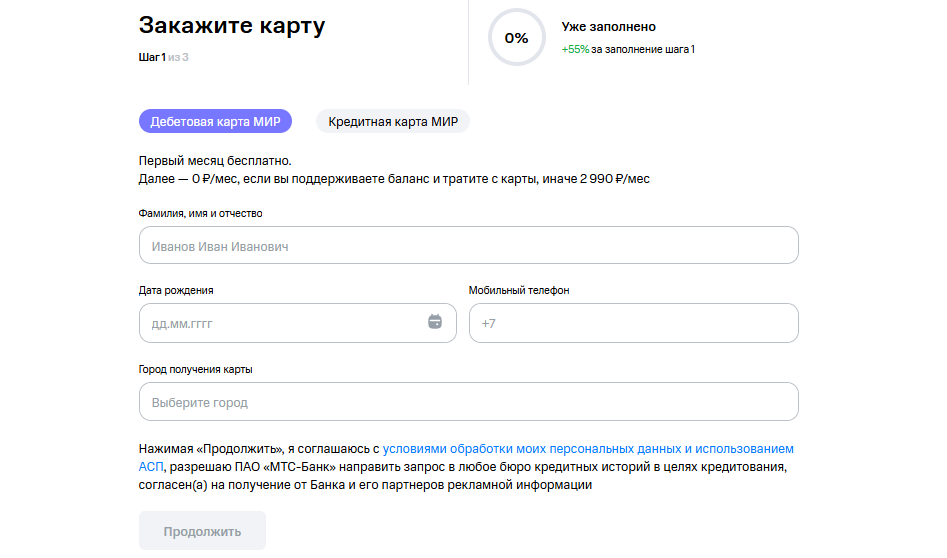Click the 0% progress circle

tap(516, 39)
